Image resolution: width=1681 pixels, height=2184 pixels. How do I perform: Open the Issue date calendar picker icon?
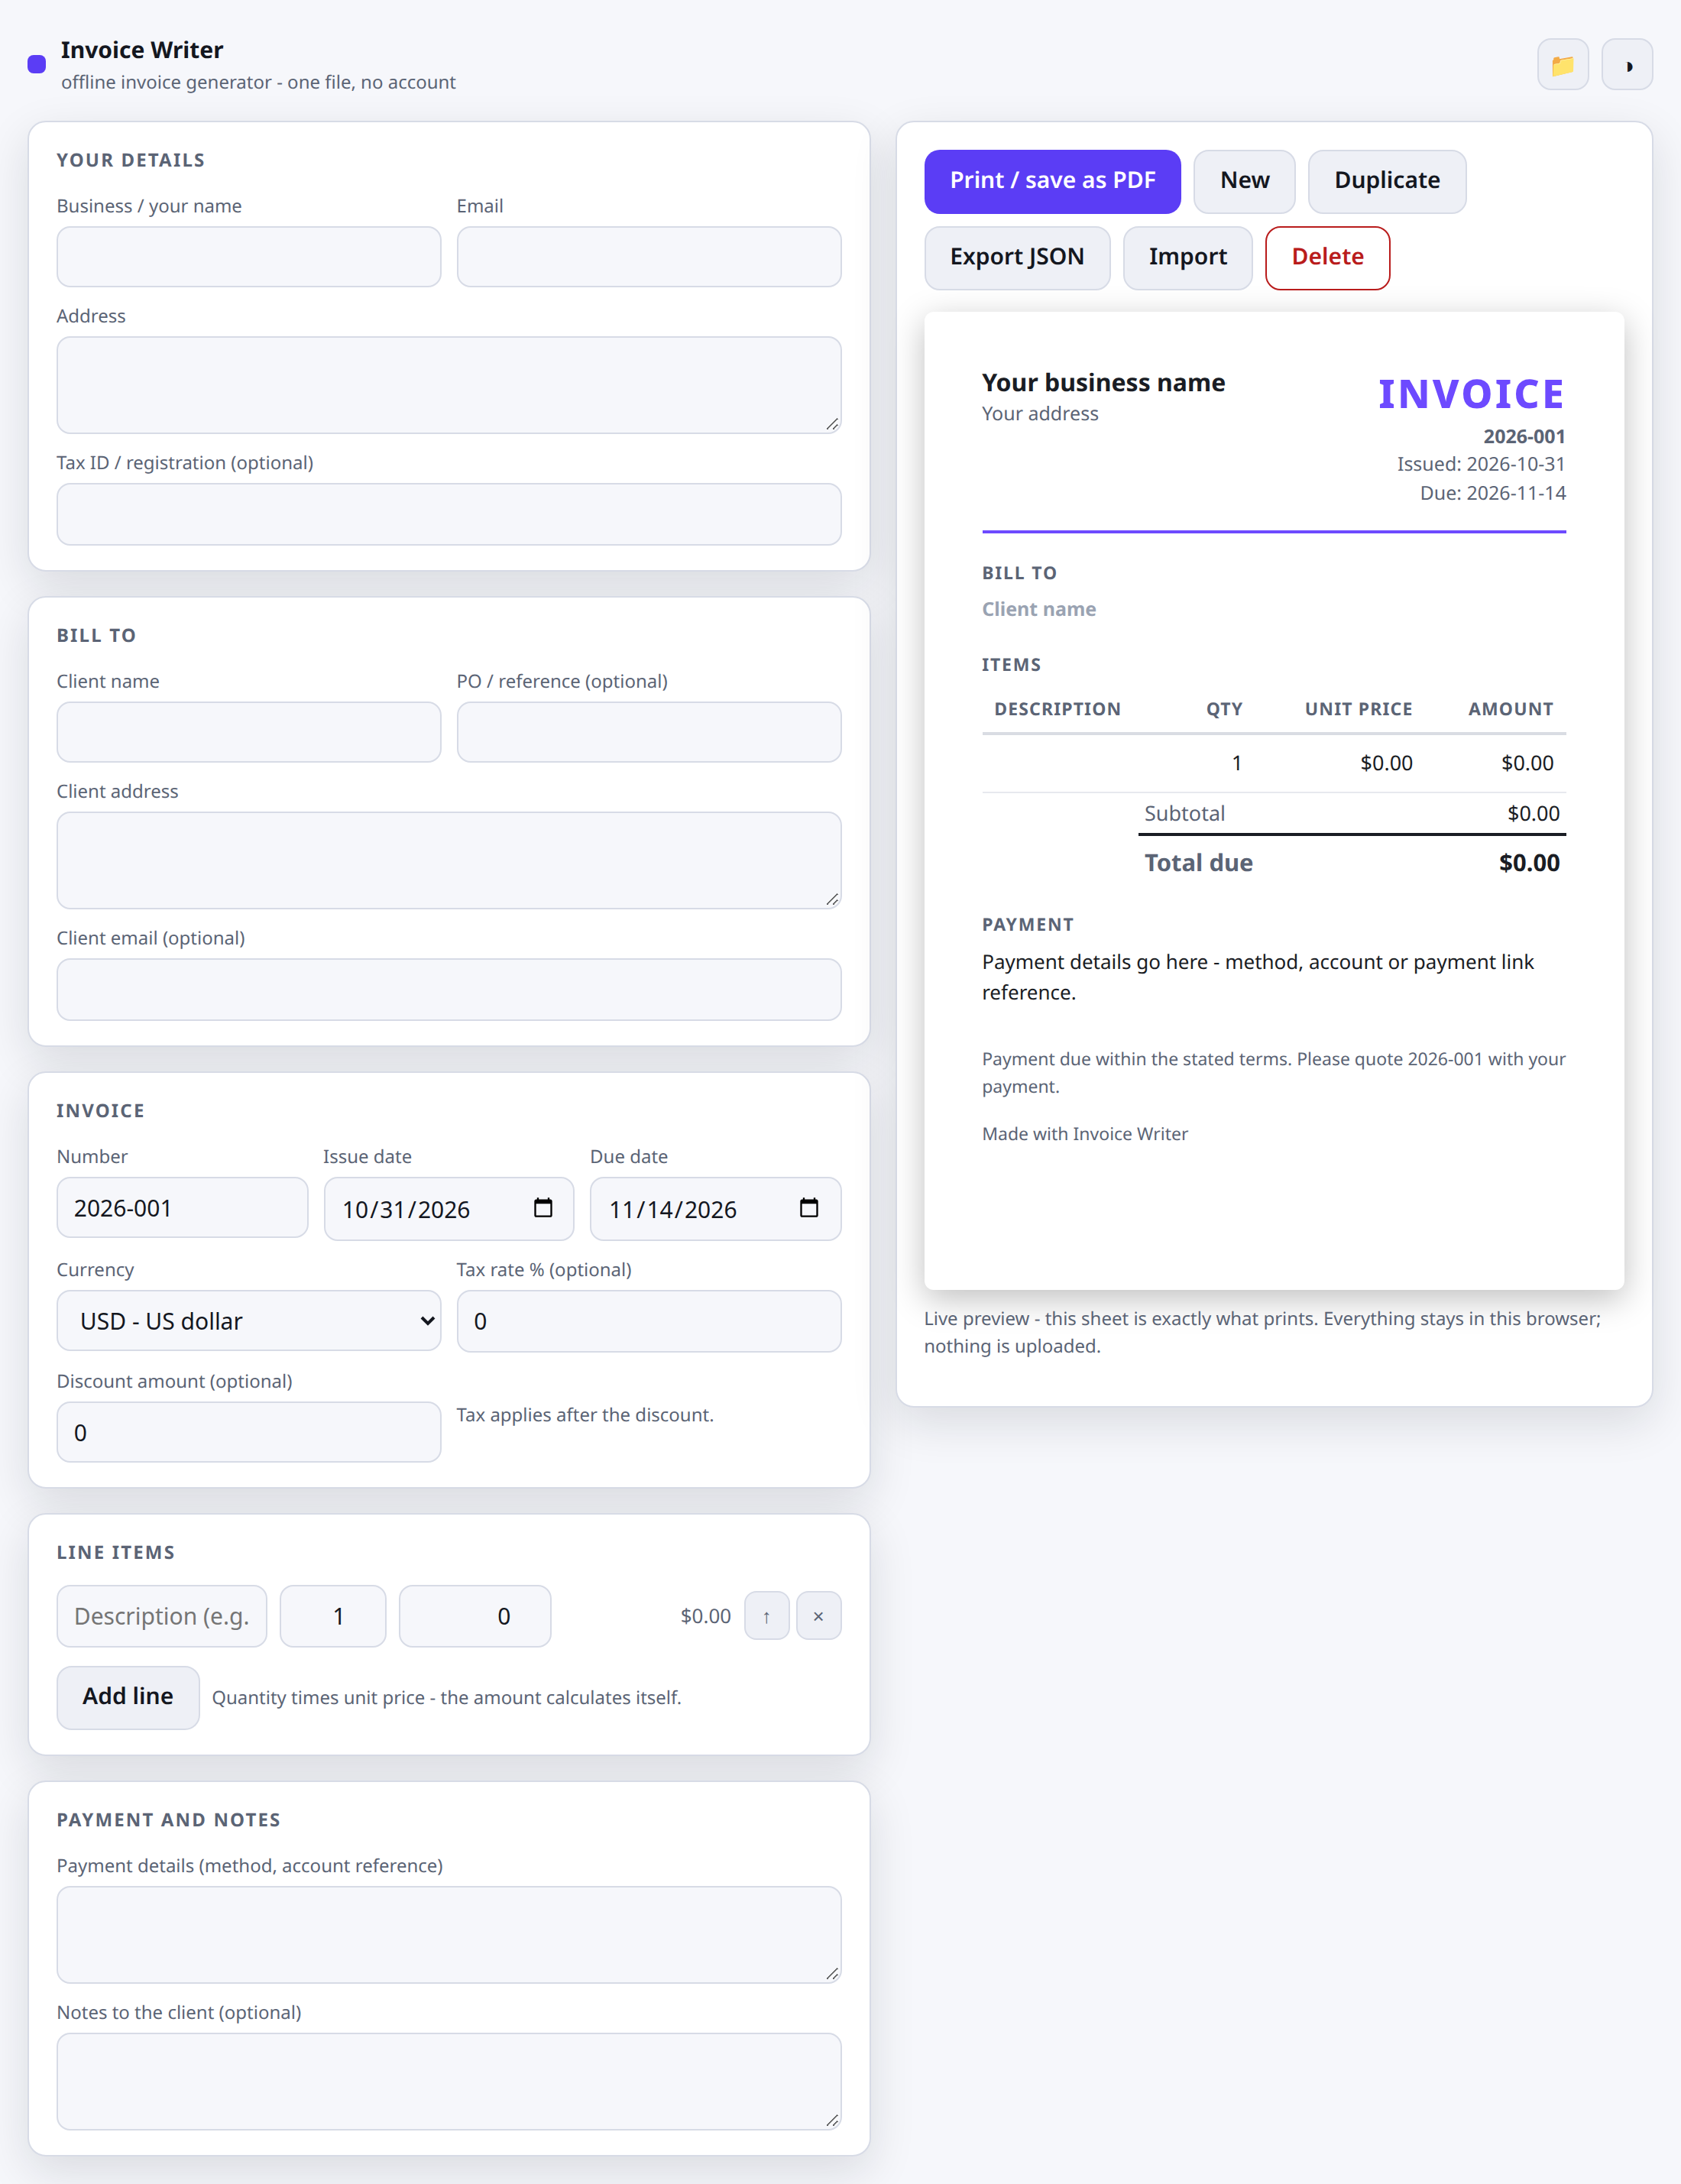(x=543, y=1208)
